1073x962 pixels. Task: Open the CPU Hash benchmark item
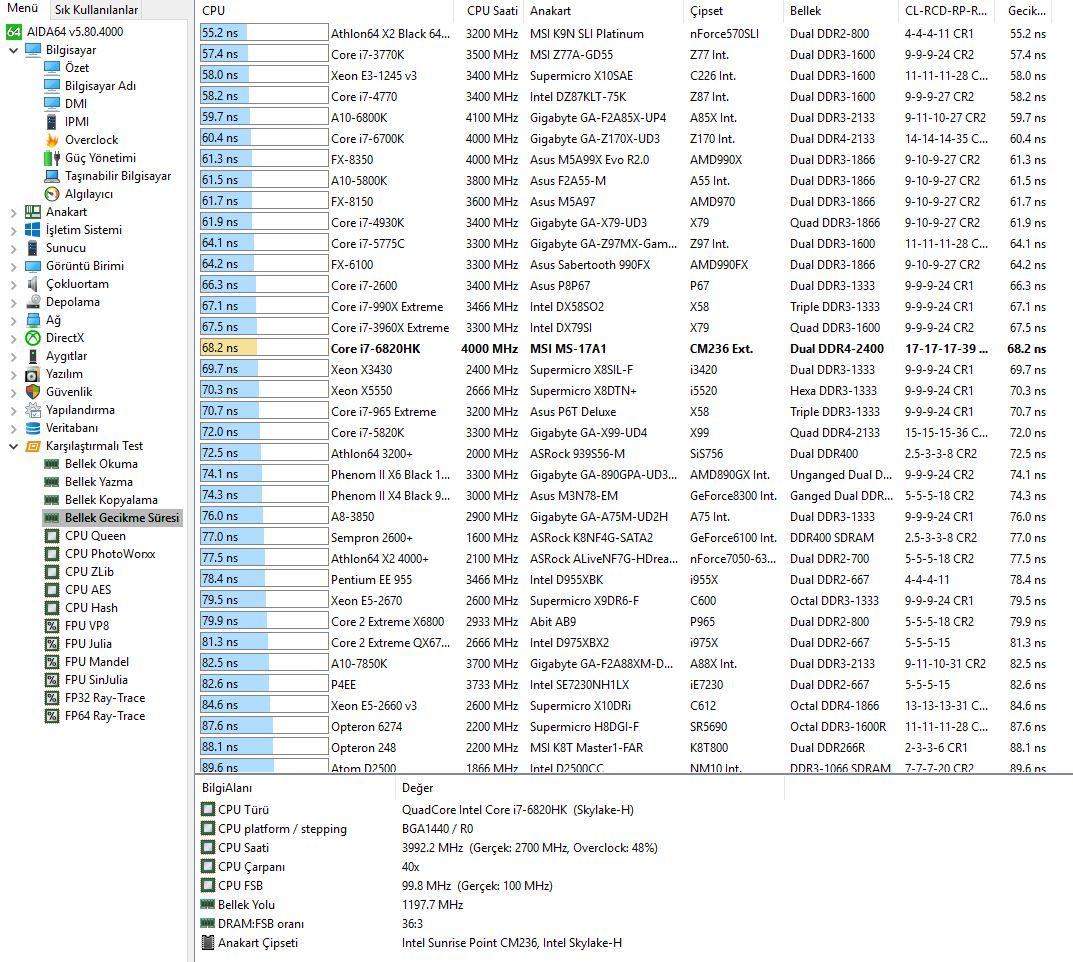pyautogui.click(x=91, y=608)
